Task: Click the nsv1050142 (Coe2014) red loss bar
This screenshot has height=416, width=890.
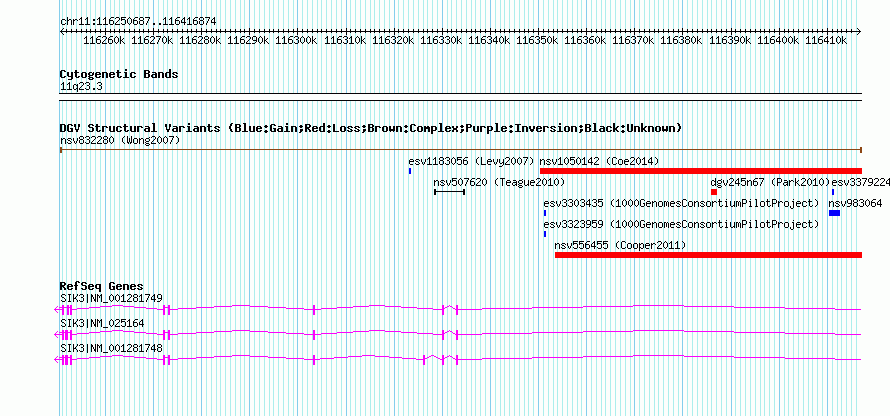Action: 701,171
